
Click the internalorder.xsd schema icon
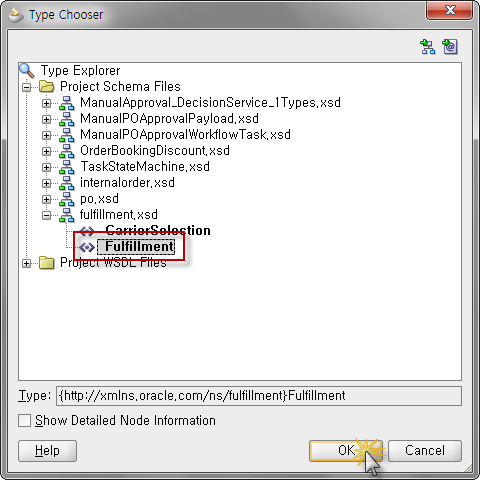(x=67, y=183)
